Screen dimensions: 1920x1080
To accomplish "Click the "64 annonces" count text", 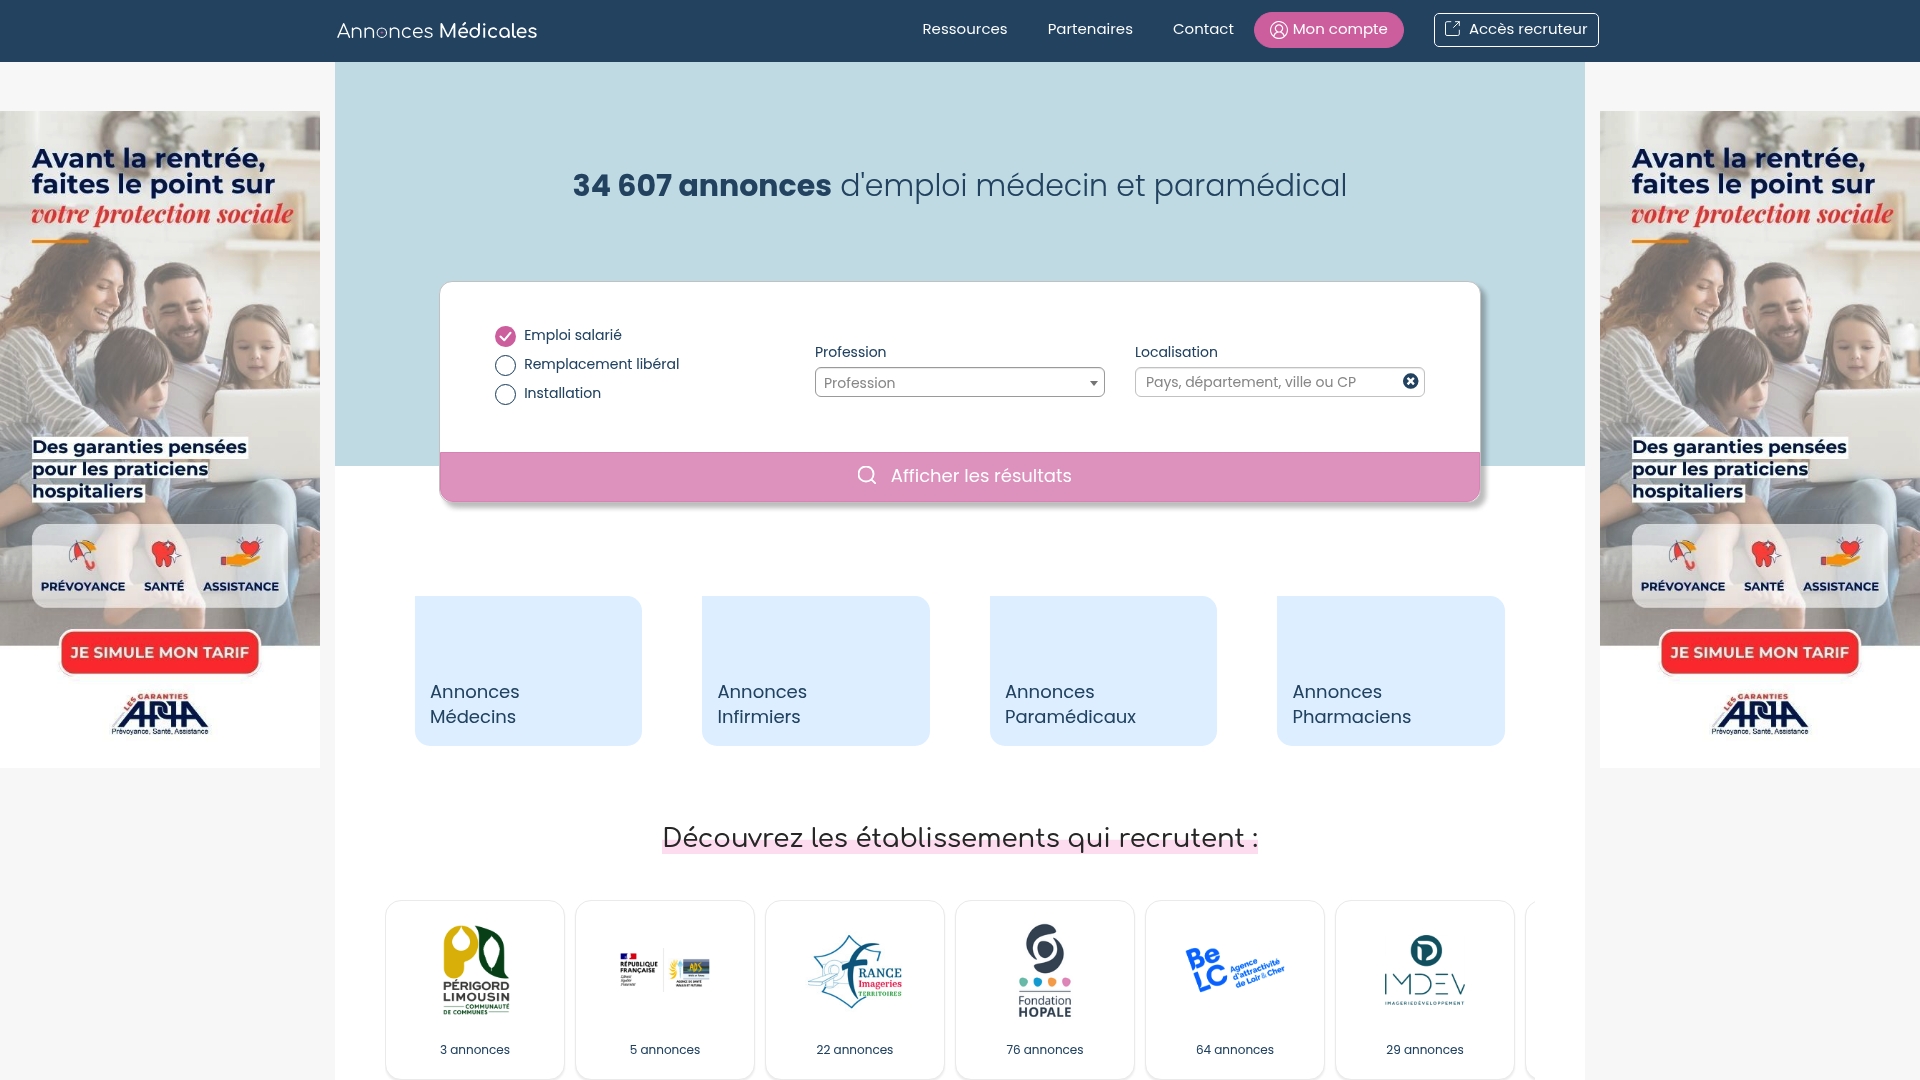I will click(x=1235, y=1049).
